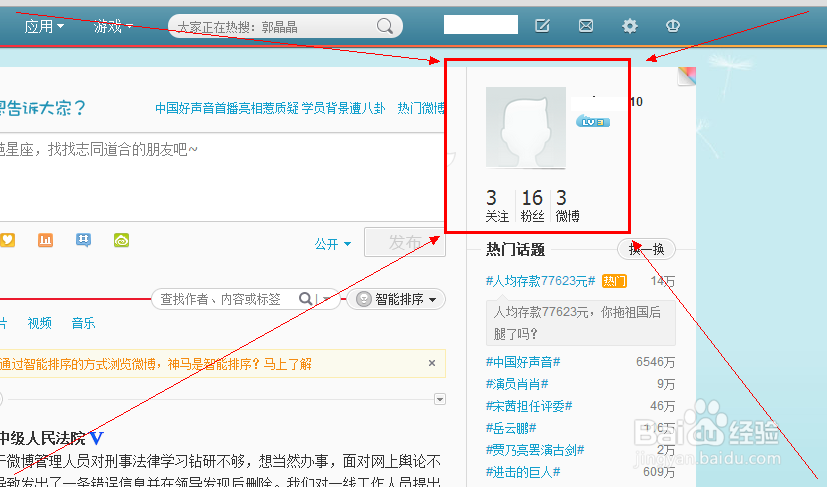Image resolution: width=827 pixels, height=487 pixels.
Task: Click the topic description 人均存款77623元，你拖祖国后腿了吗
Action: 580,323
